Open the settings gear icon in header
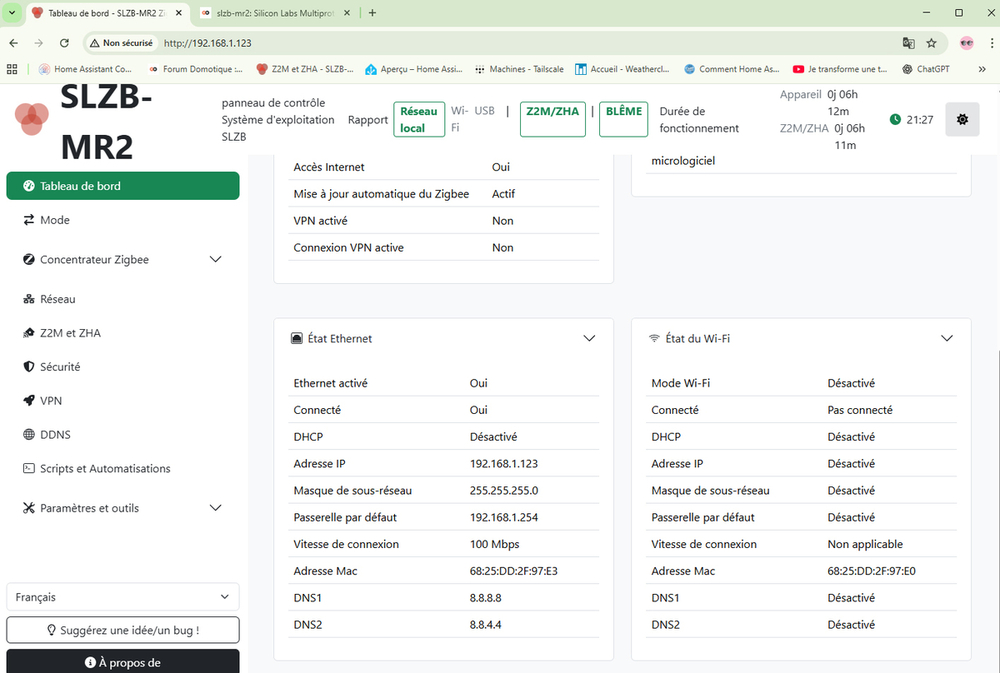Viewport: 1000px width, 673px height. point(962,119)
